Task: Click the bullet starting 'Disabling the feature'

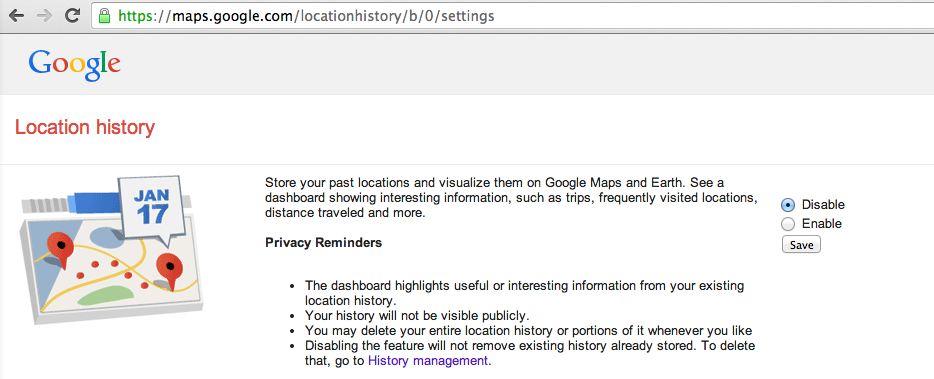Action: coord(530,353)
